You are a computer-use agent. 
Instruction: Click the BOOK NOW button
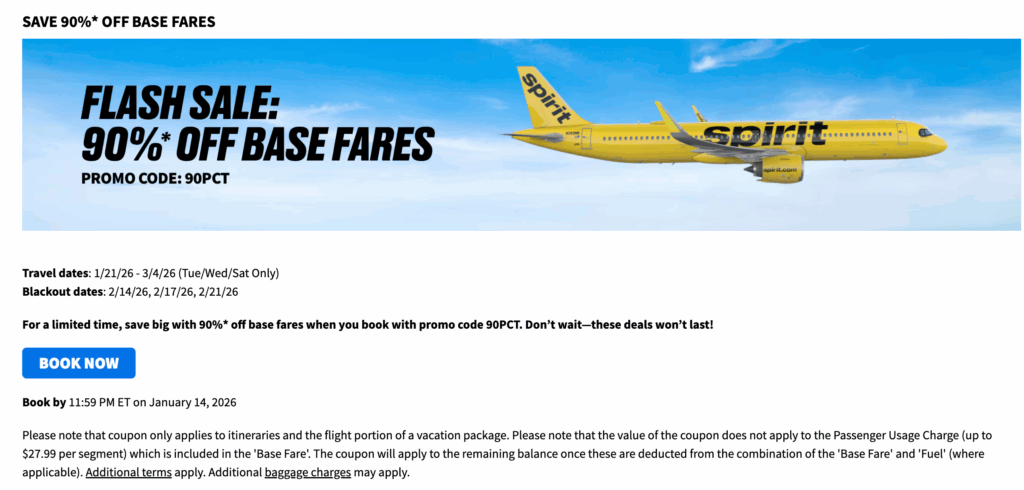tap(78, 363)
